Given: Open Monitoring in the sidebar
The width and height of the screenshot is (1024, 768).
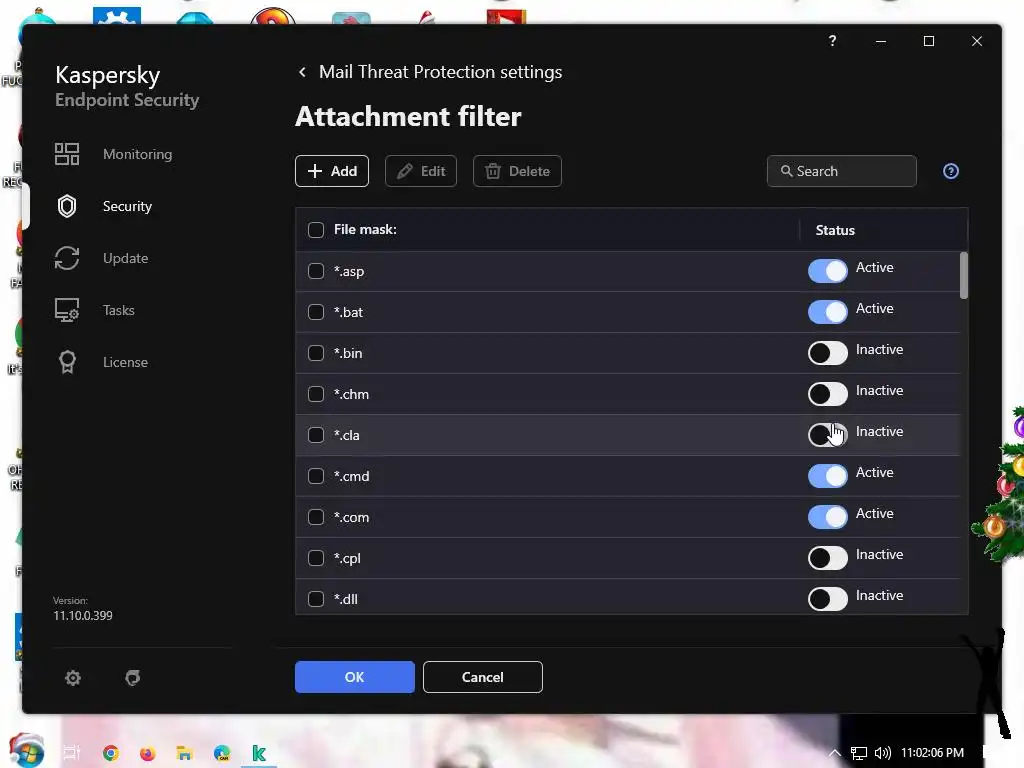Looking at the screenshot, I should [137, 154].
